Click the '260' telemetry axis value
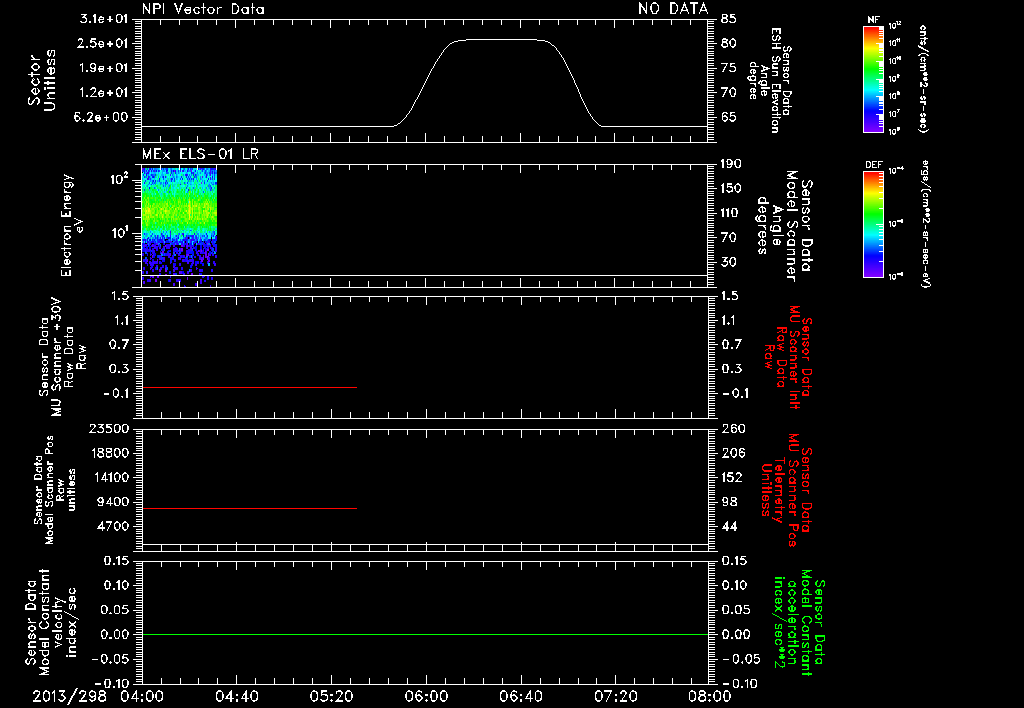 coord(731,428)
